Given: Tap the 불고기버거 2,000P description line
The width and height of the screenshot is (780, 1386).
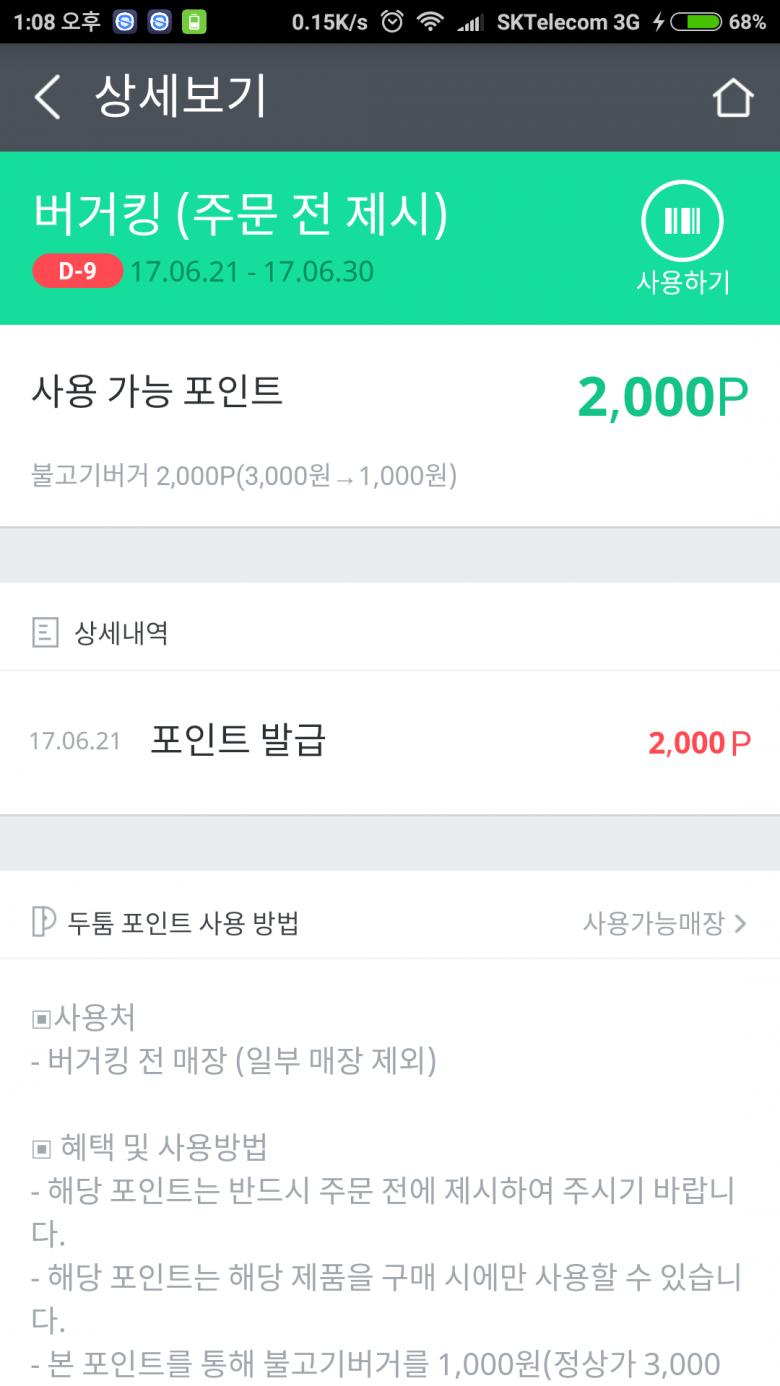Looking at the screenshot, I should coord(244,476).
